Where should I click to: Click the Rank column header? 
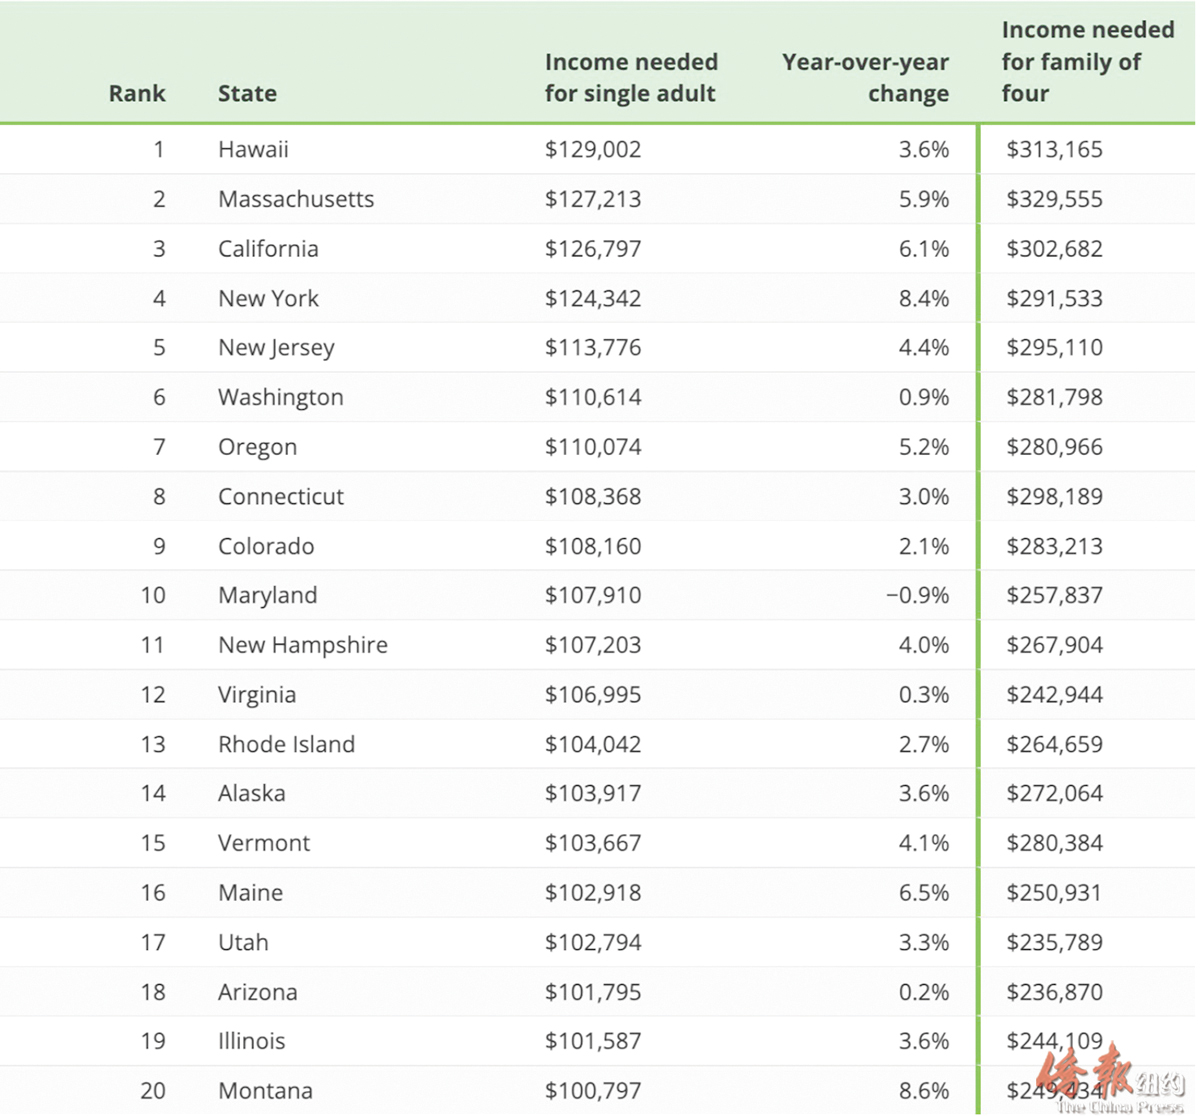(137, 93)
